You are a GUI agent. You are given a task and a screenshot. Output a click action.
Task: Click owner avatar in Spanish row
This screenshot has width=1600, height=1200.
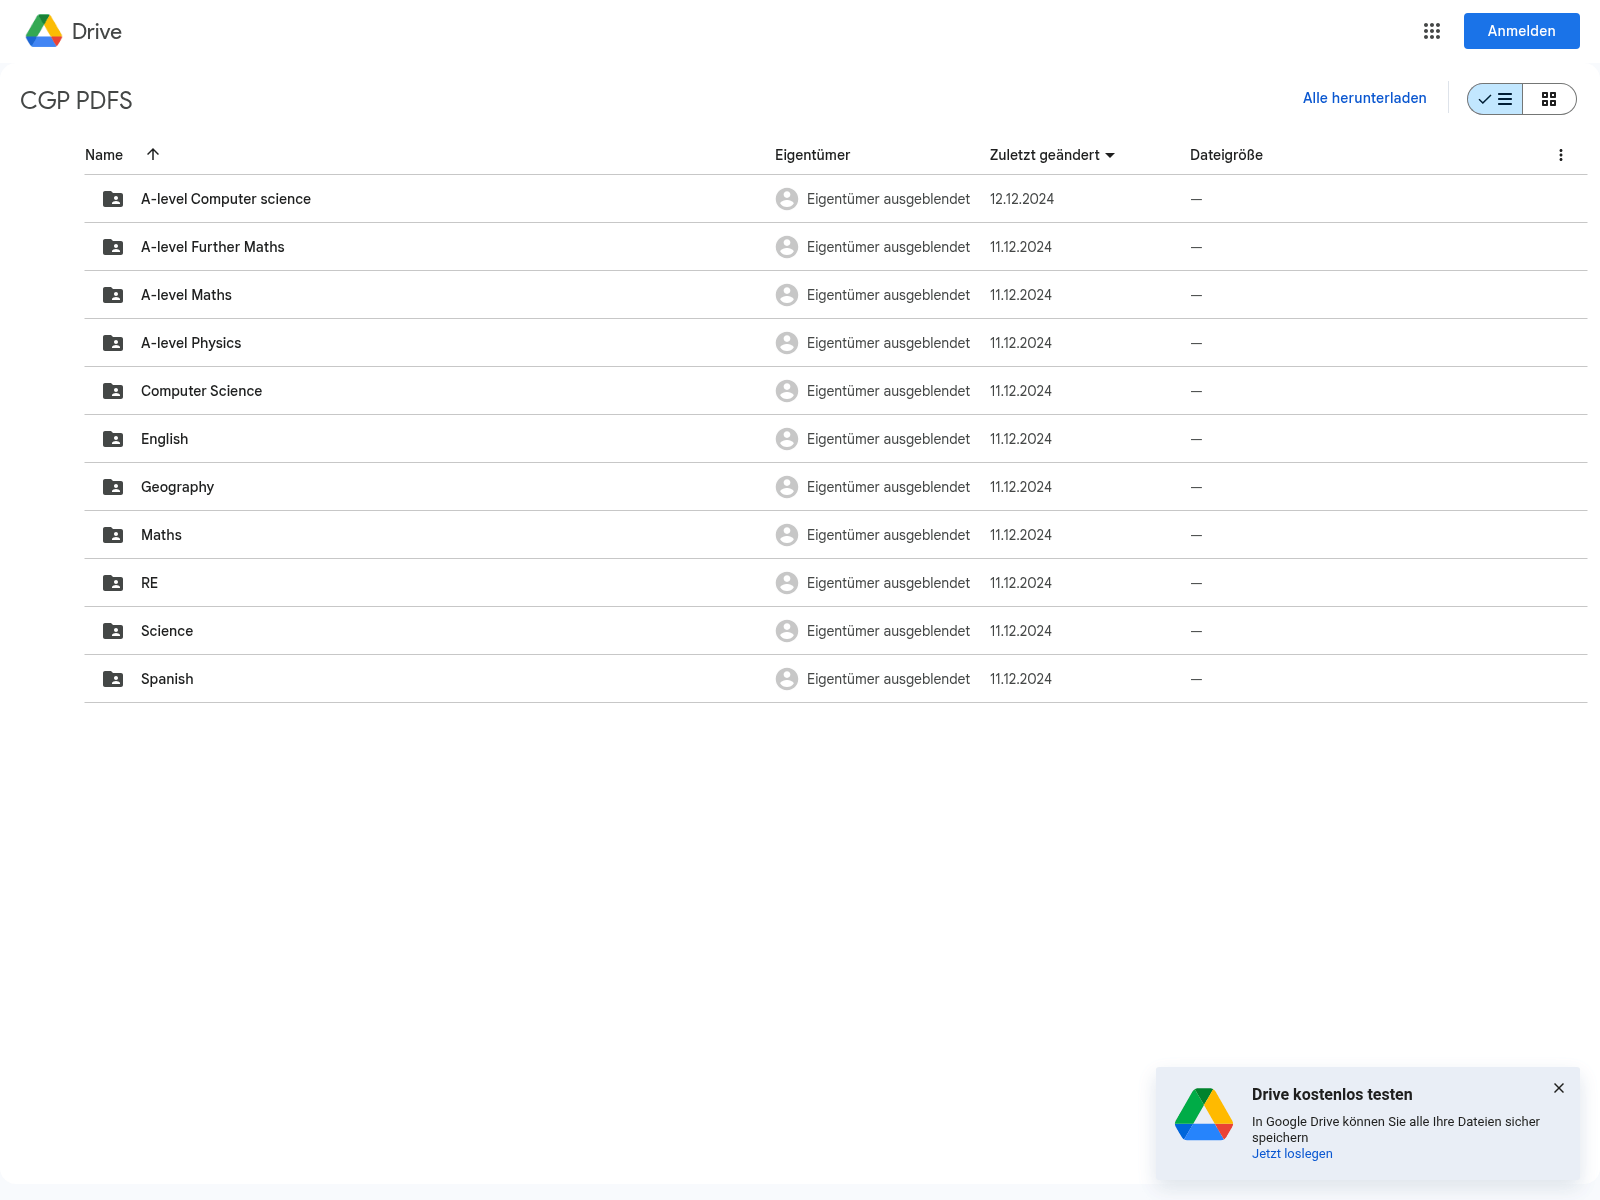[x=787, y=679]
